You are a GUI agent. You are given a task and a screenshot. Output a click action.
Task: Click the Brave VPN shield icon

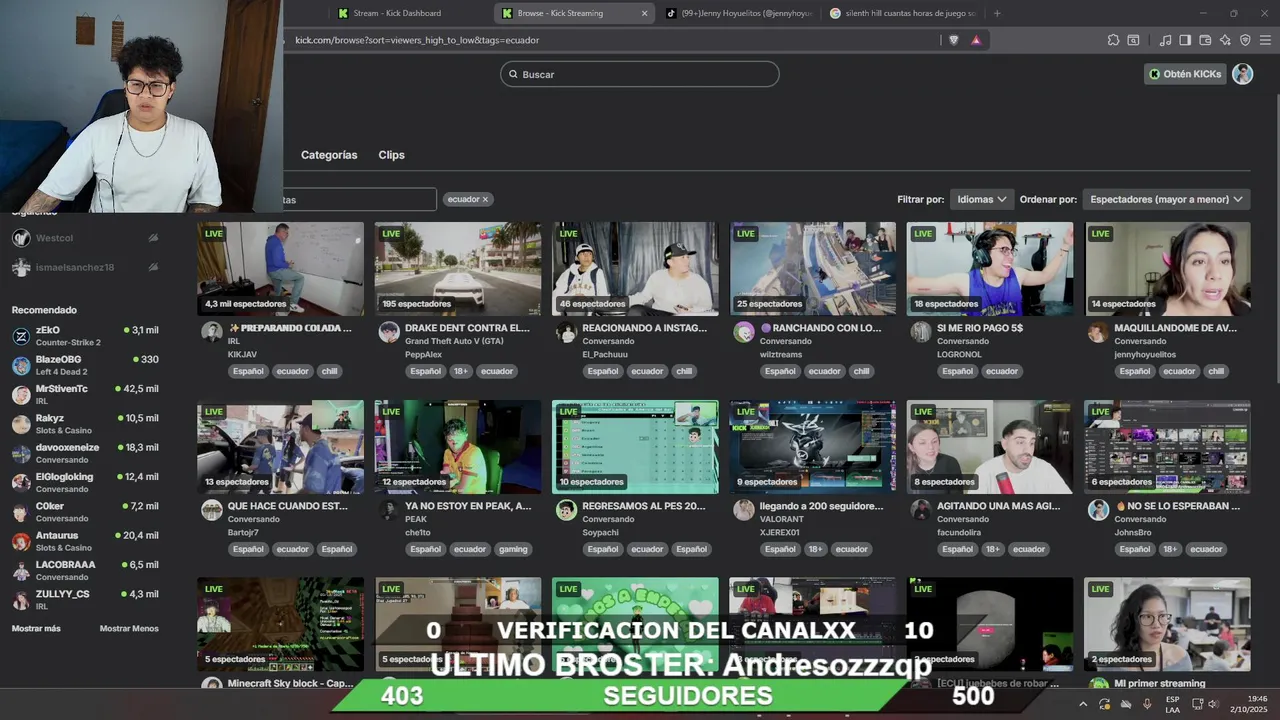coord(1245,40)
